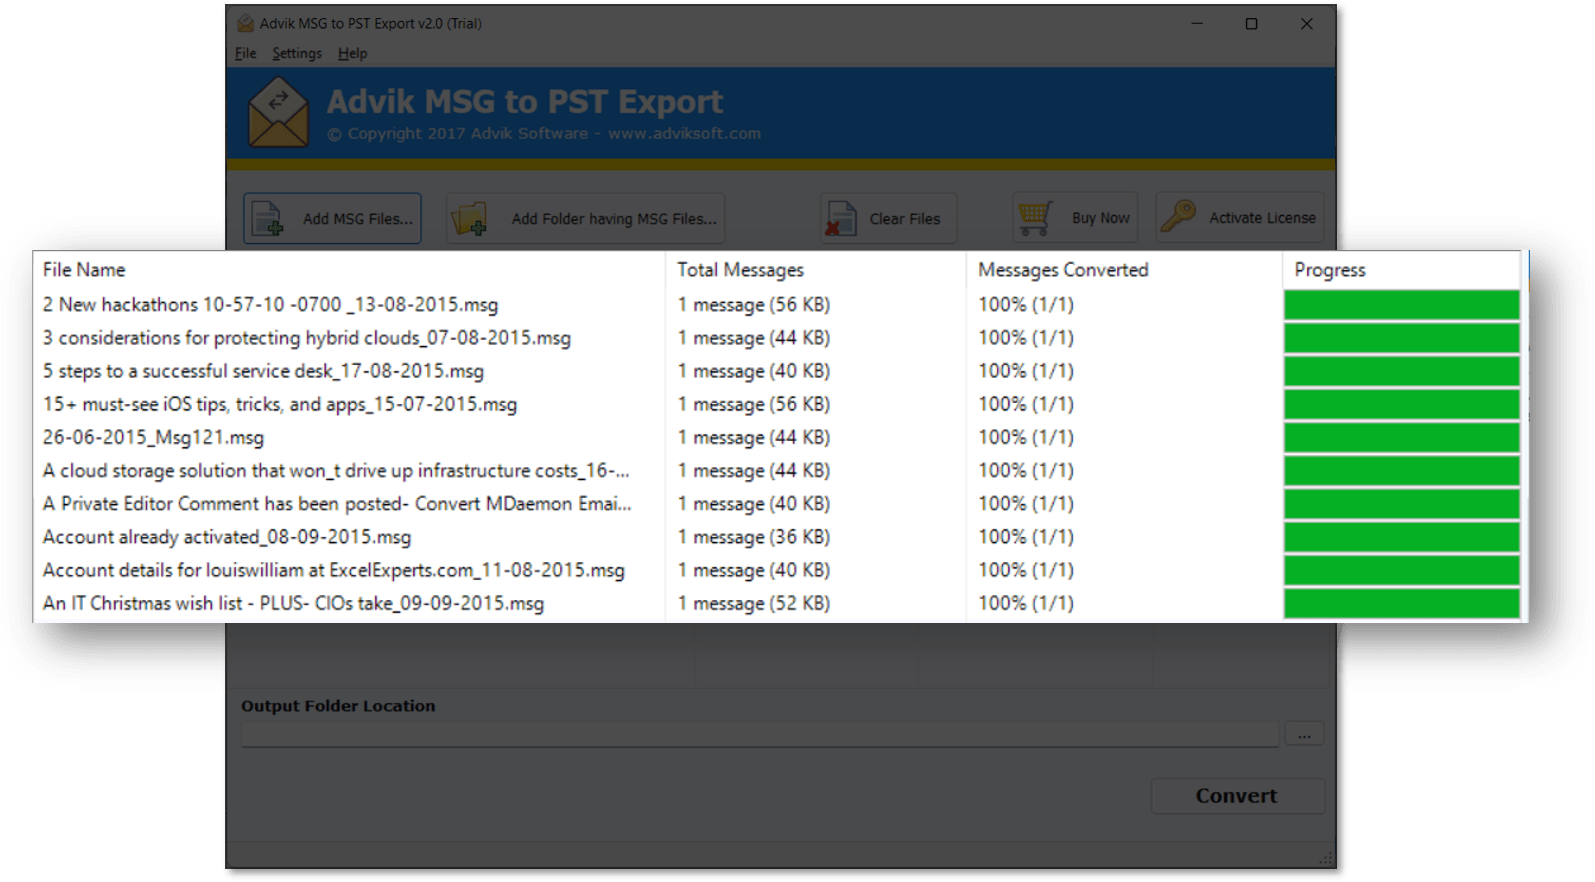Click the progress bar of 2 New hackathons row
Screen dimensions: 1595x882
coord(1401,305)
